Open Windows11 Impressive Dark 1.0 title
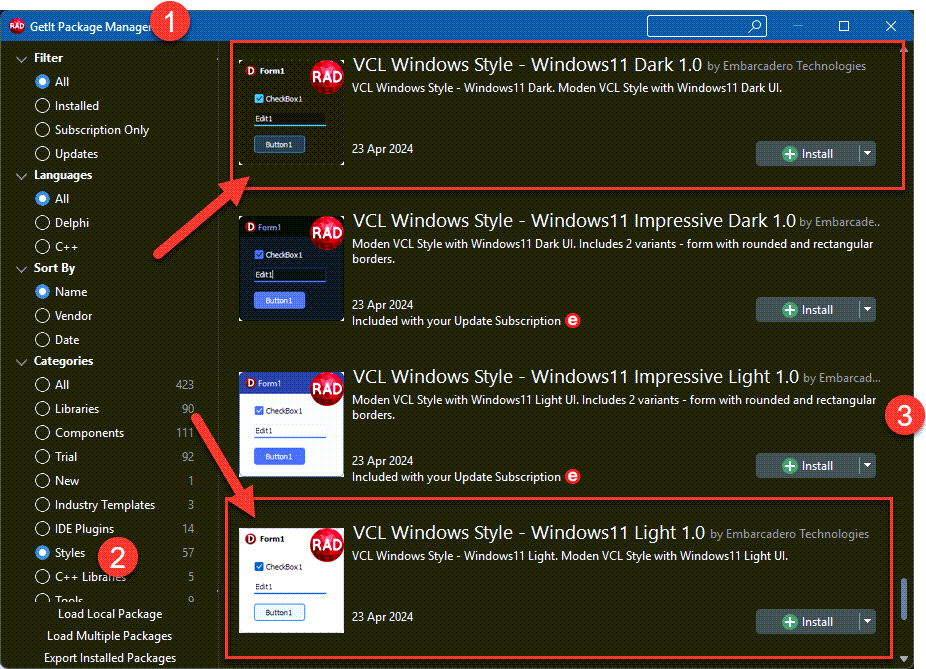Viewport: 926px width, 669px height. coord(573,220)
